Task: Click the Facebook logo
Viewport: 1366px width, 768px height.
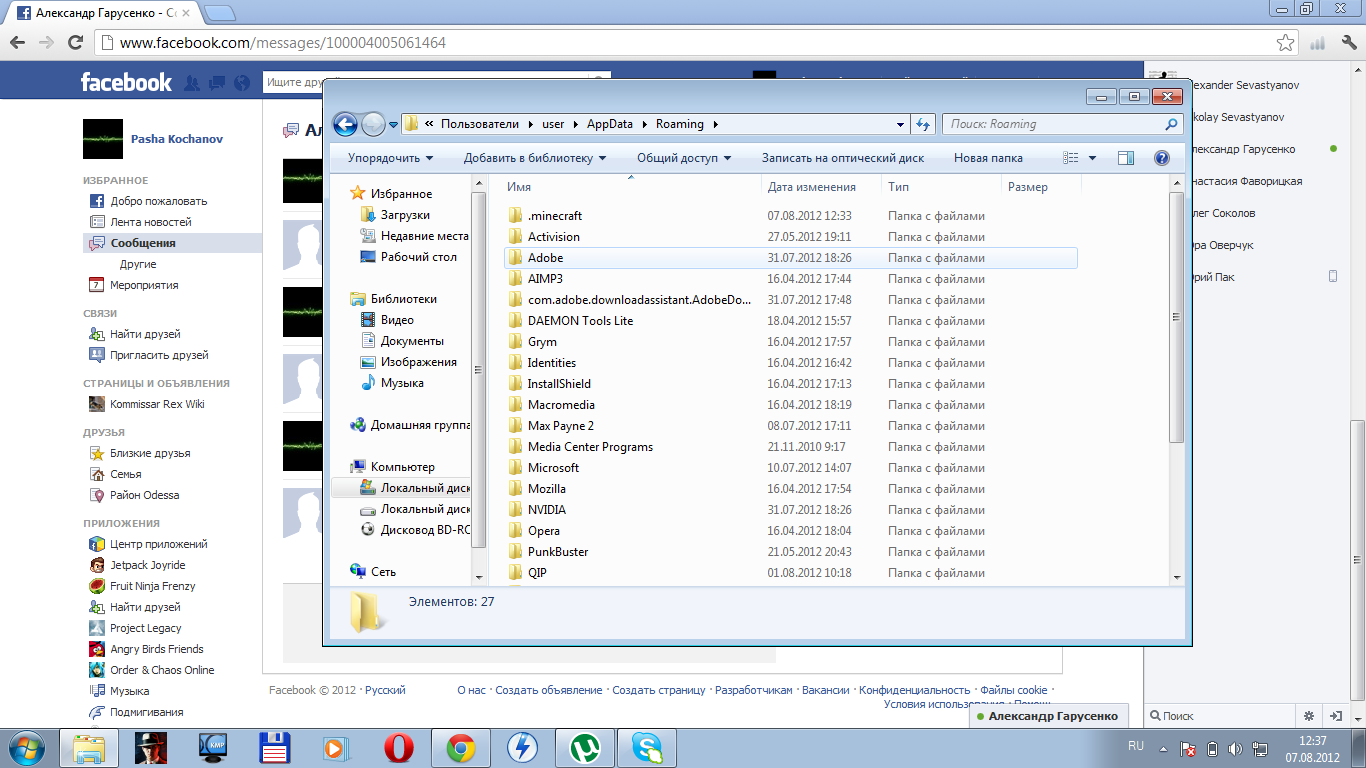Action: pos(126,82)
